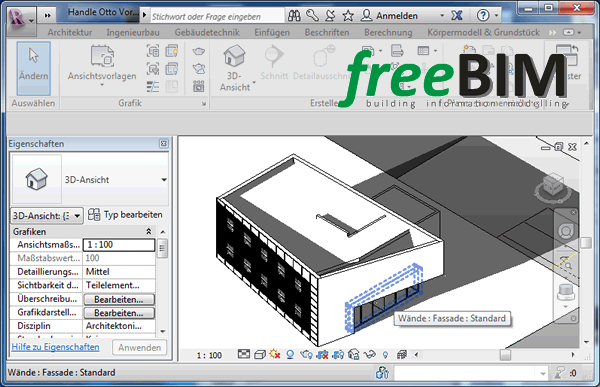Click the ViewCube in the viewport
600x387 pixels.
[x=553, y=187]
